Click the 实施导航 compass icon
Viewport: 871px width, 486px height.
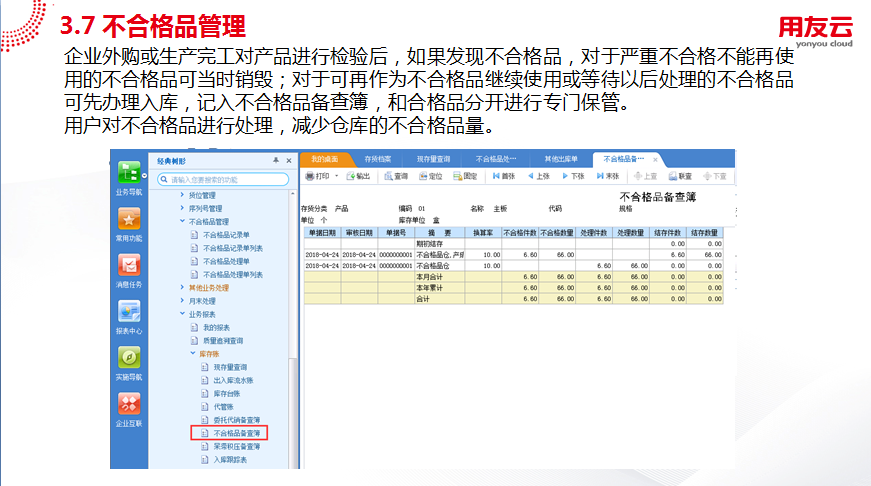(x=128, y=358)
